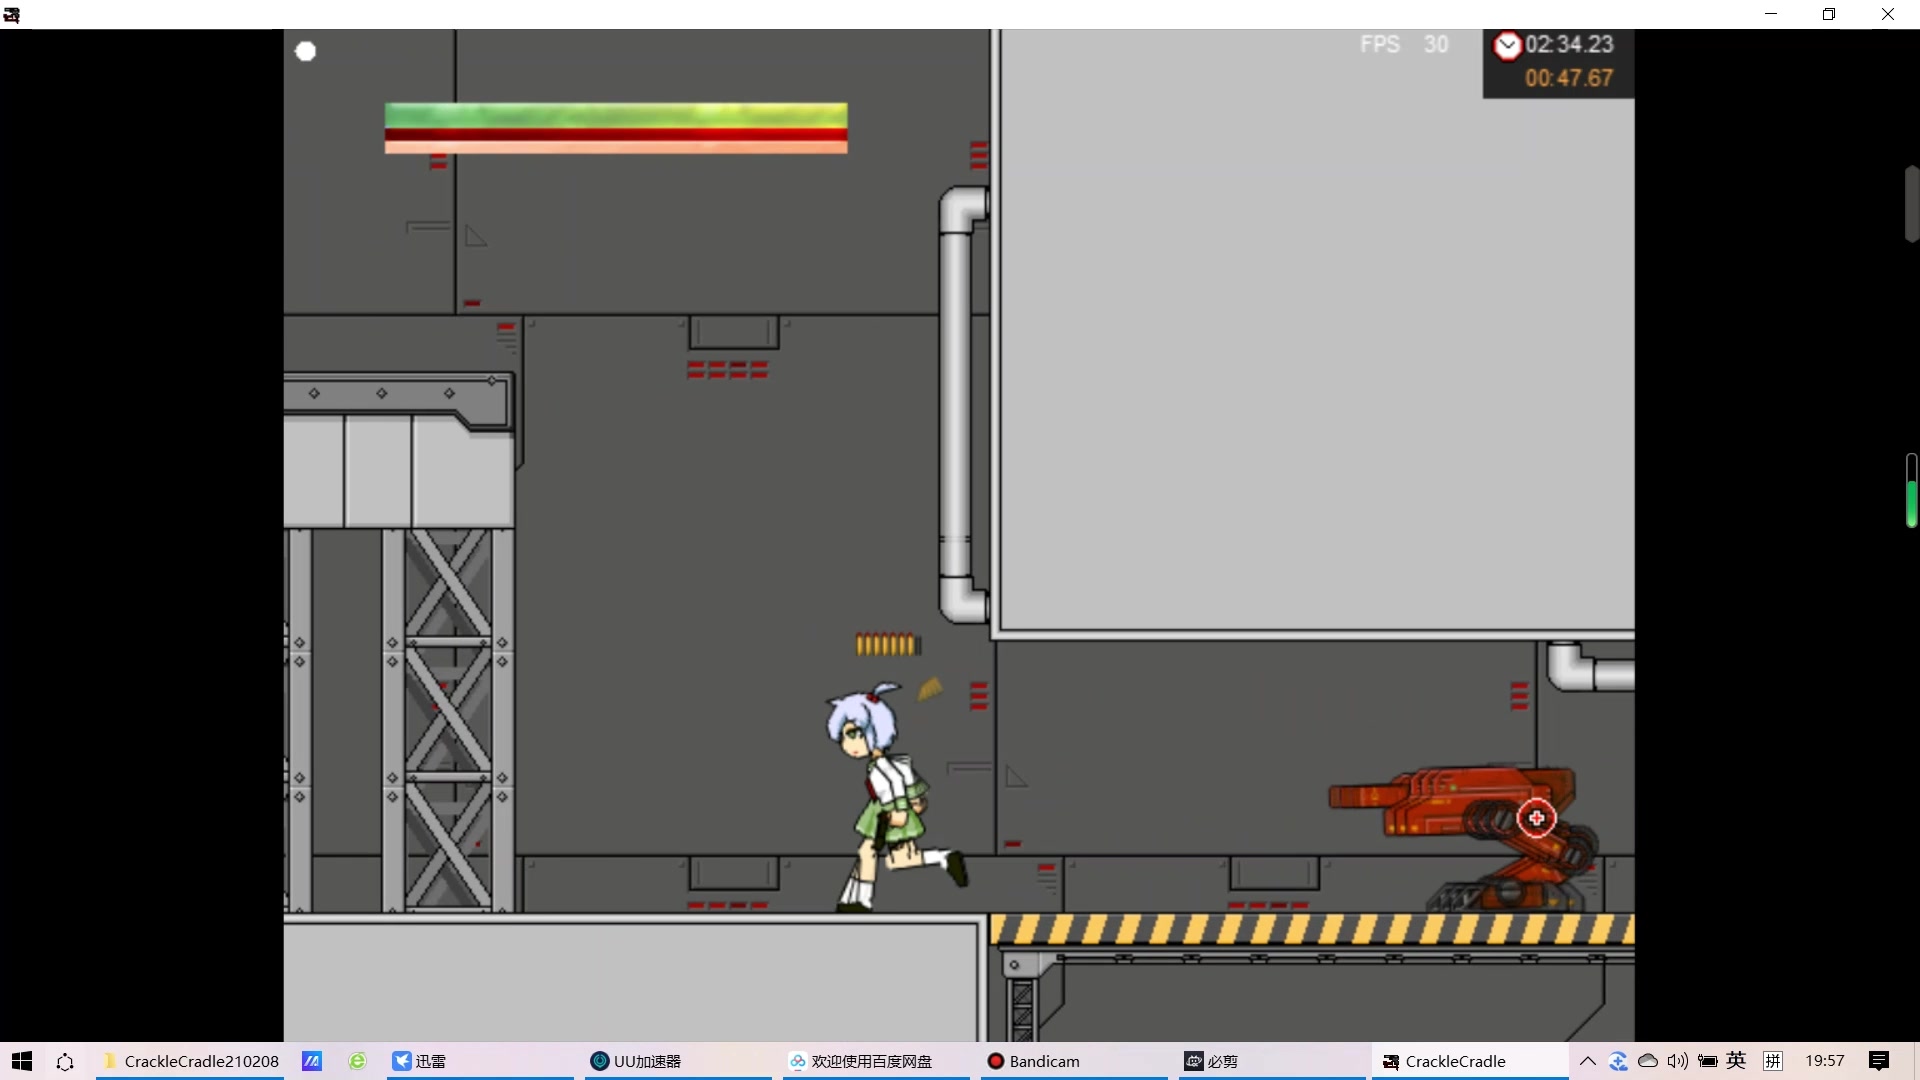Screen dimensions: 1920x1080
Task: Open the Windows Start menu
Action: coord(22,1061)
